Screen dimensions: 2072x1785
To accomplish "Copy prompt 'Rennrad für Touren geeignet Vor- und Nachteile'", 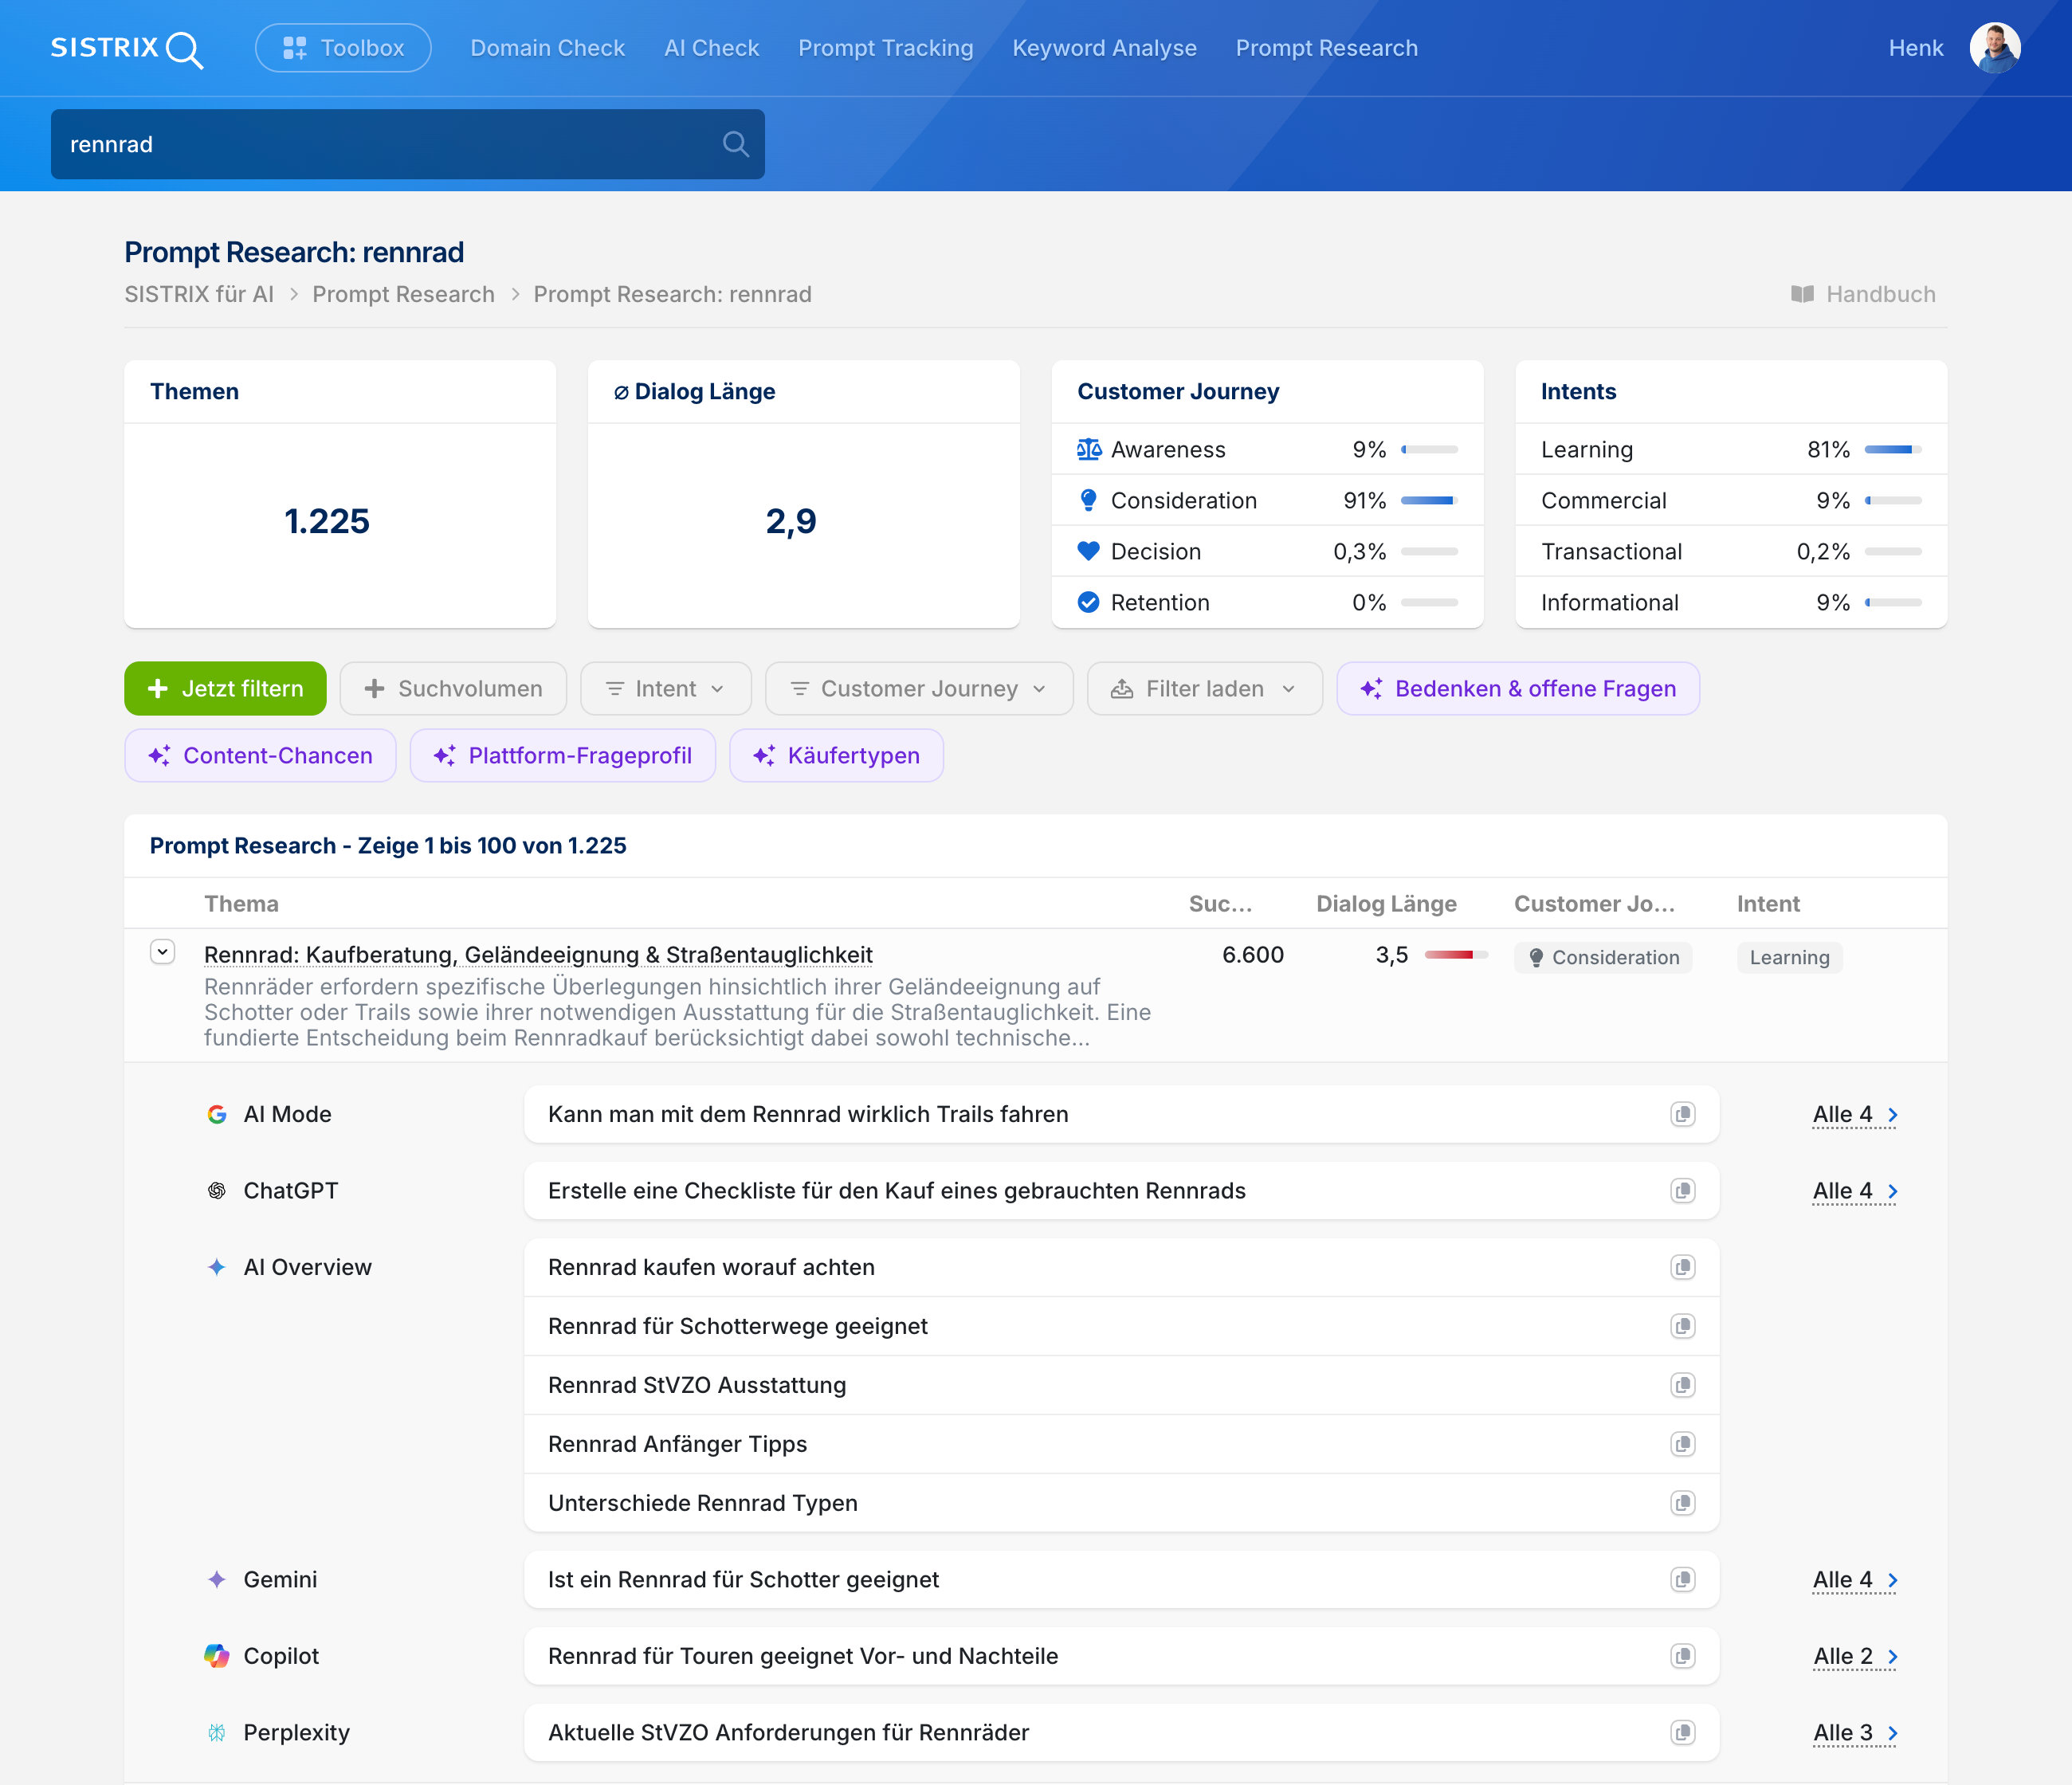I will 1683,1656.
